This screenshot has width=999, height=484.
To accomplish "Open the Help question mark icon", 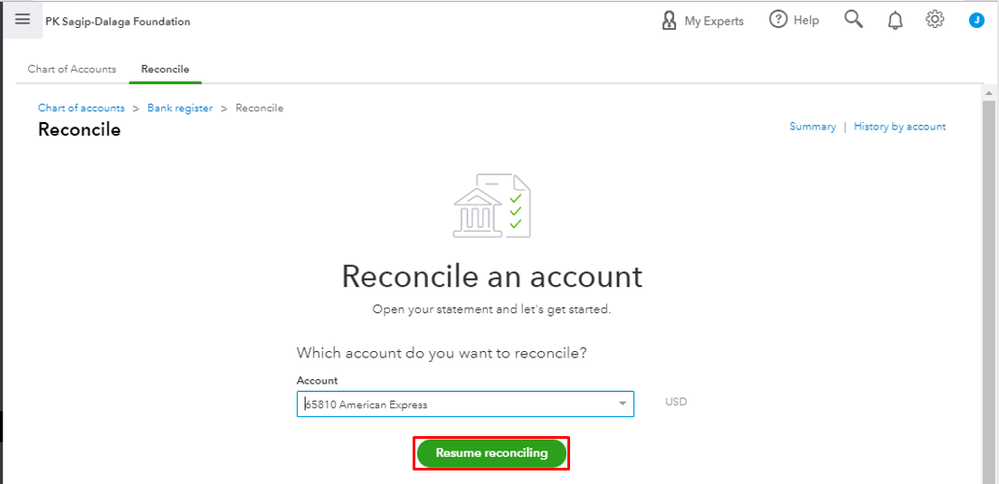I will tap(778, 20).
